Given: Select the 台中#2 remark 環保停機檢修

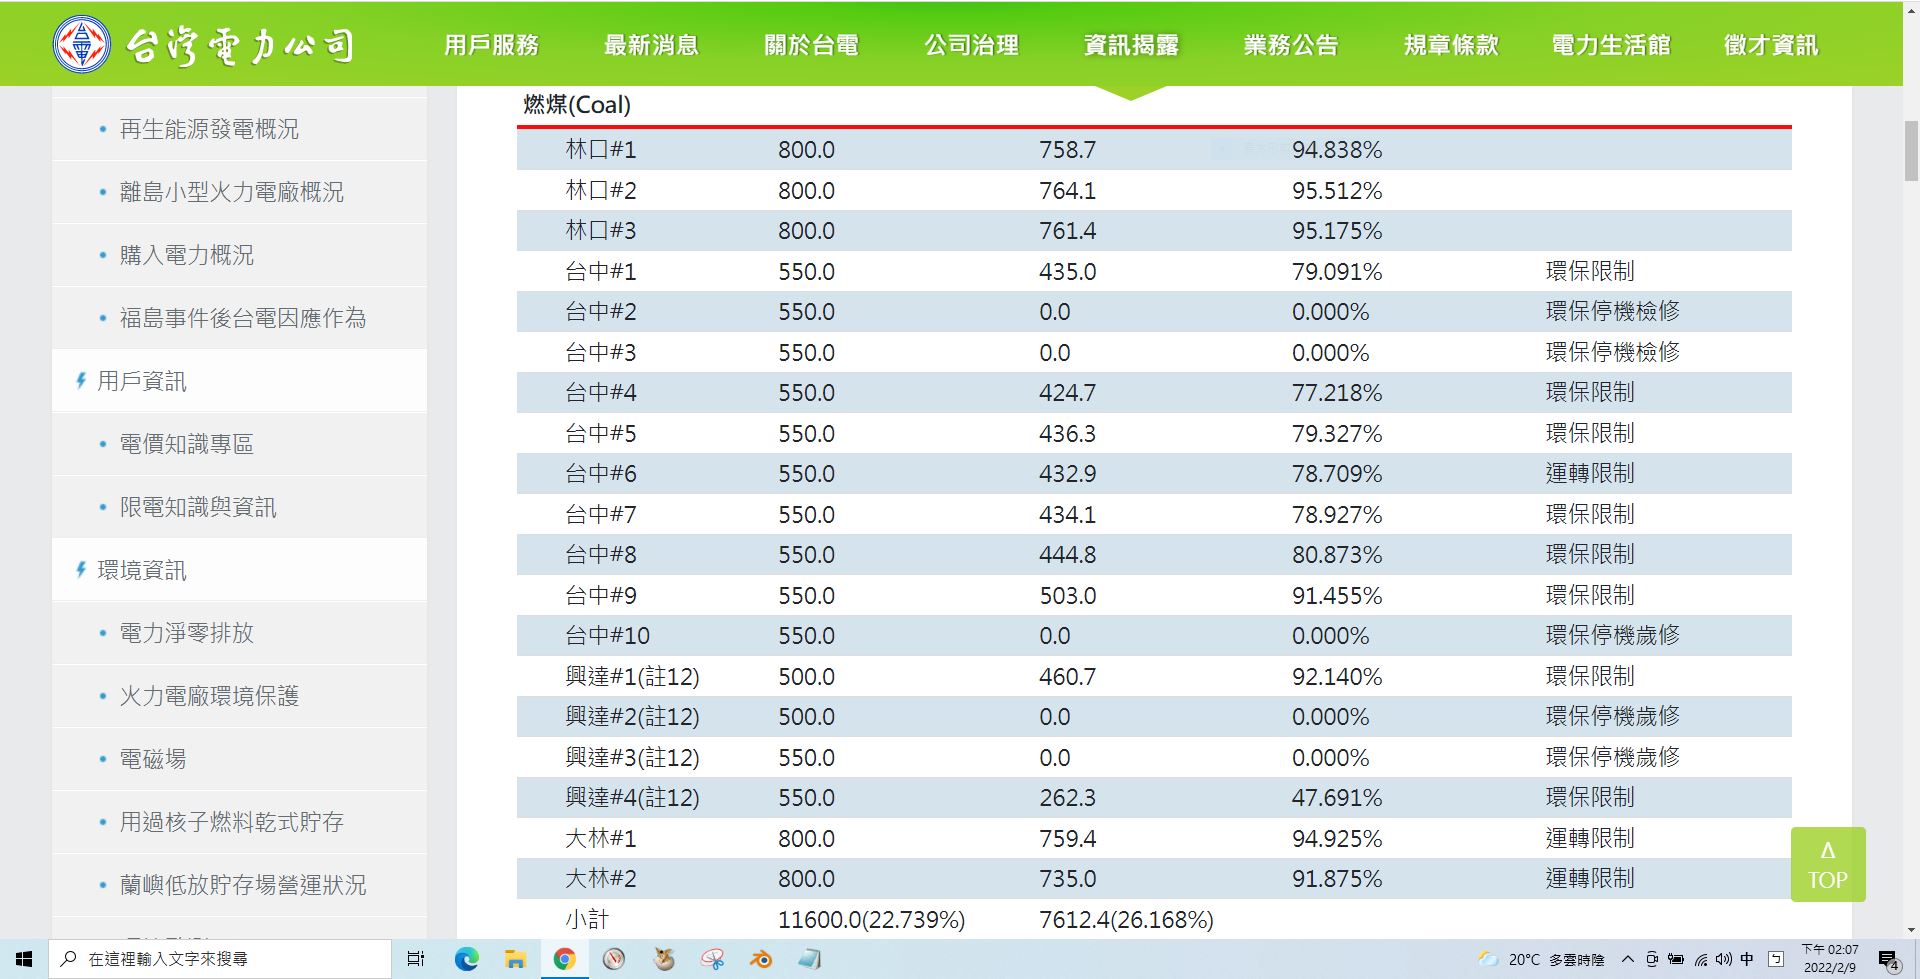Looking at the screenshot, I should (1612, 312).
